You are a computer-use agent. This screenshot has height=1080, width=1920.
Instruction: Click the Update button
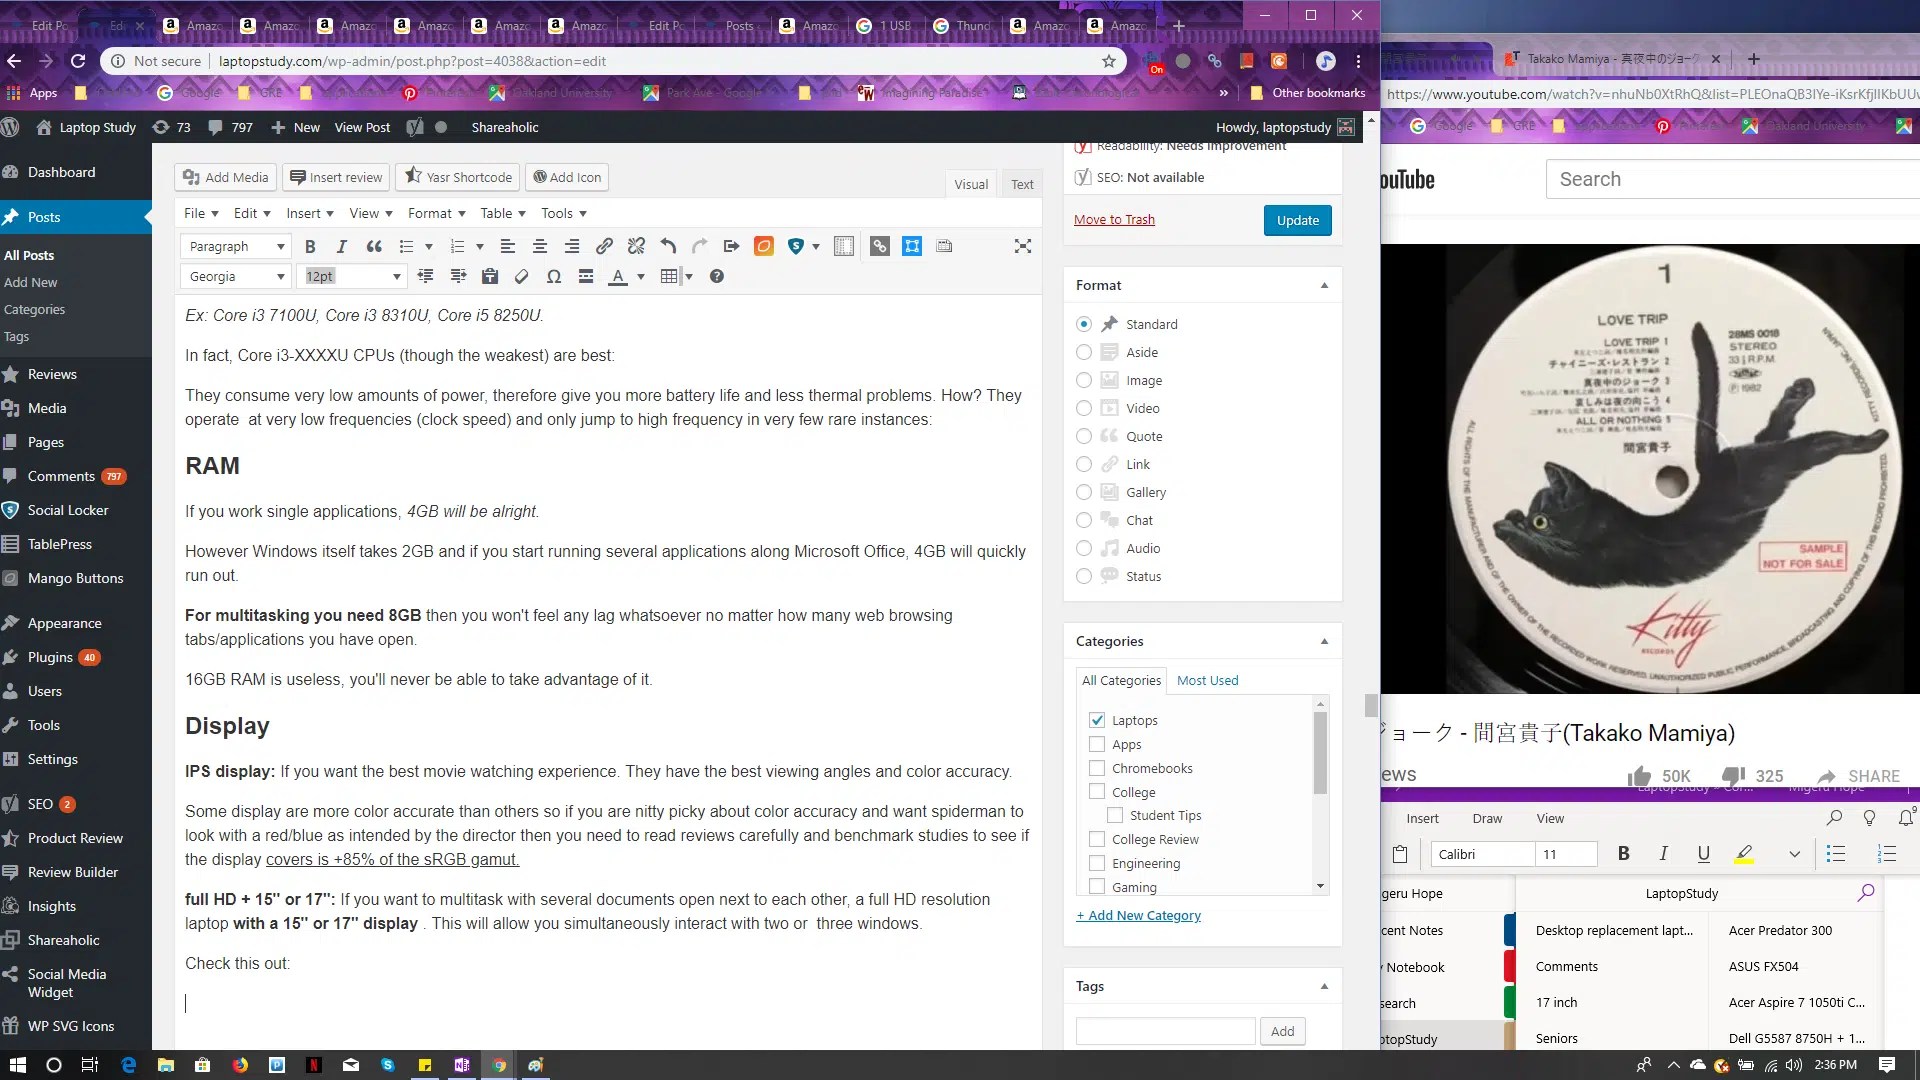(x=1297, y=220)
